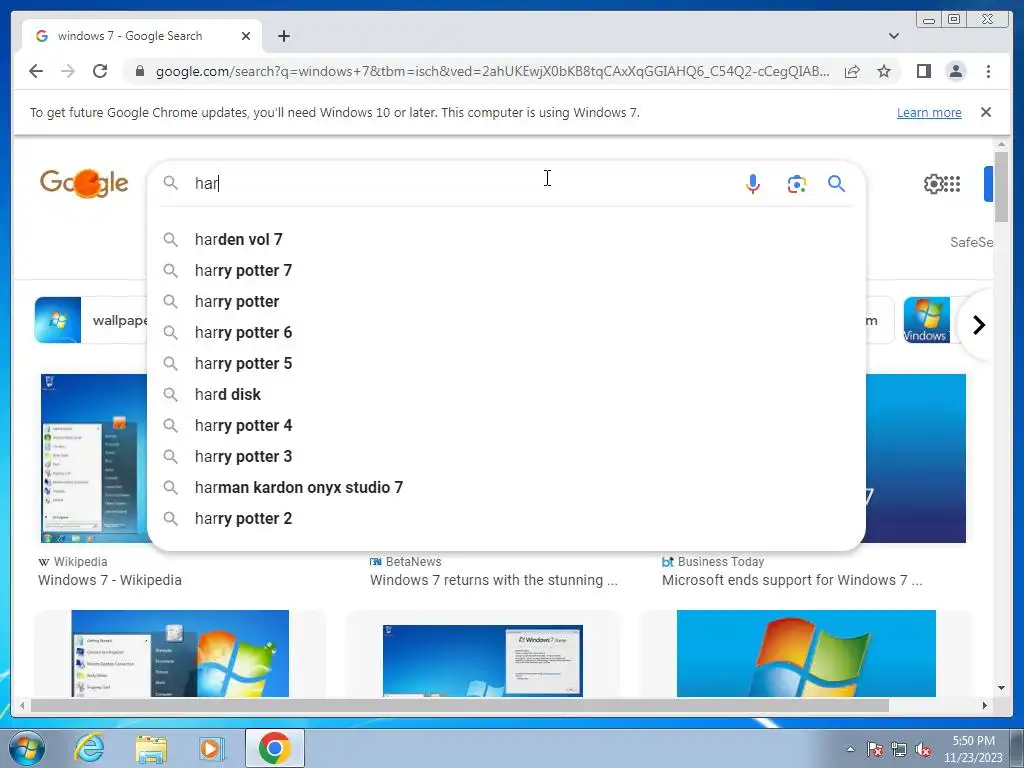Show next image filter chips arrow

978,325
